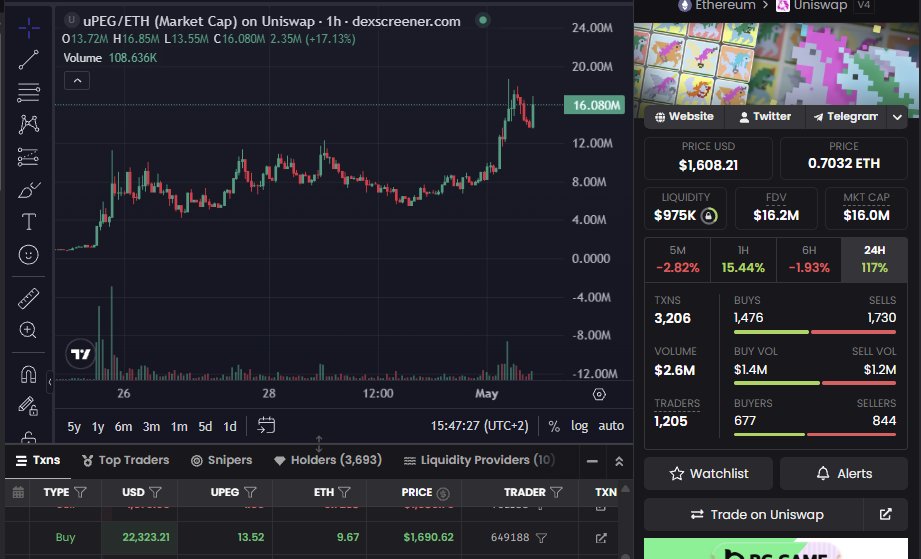Set chart range to 1d
Viewport: 921px width, 559px height.
(x=230, y=426)
